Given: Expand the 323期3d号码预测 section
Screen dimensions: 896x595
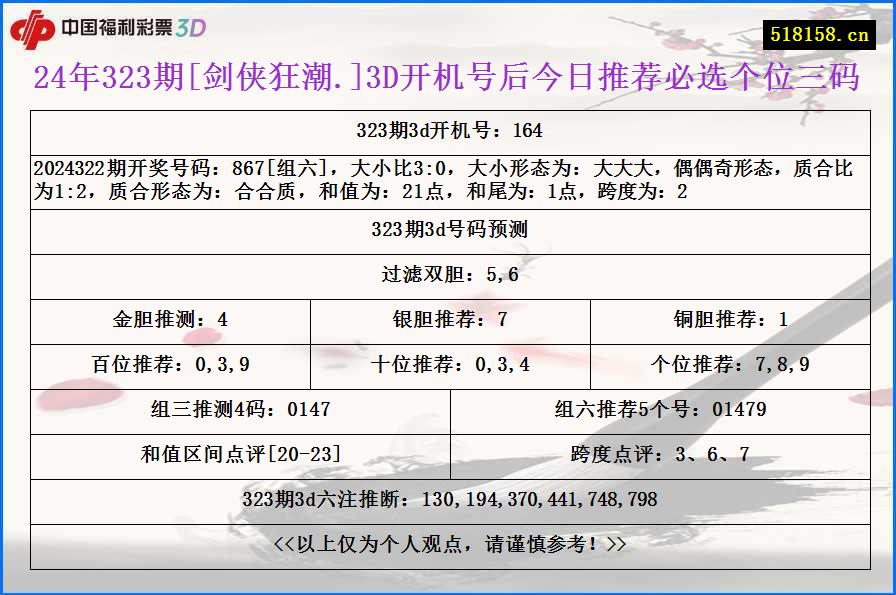Looking at the screenshot, I should coord(447,228).
